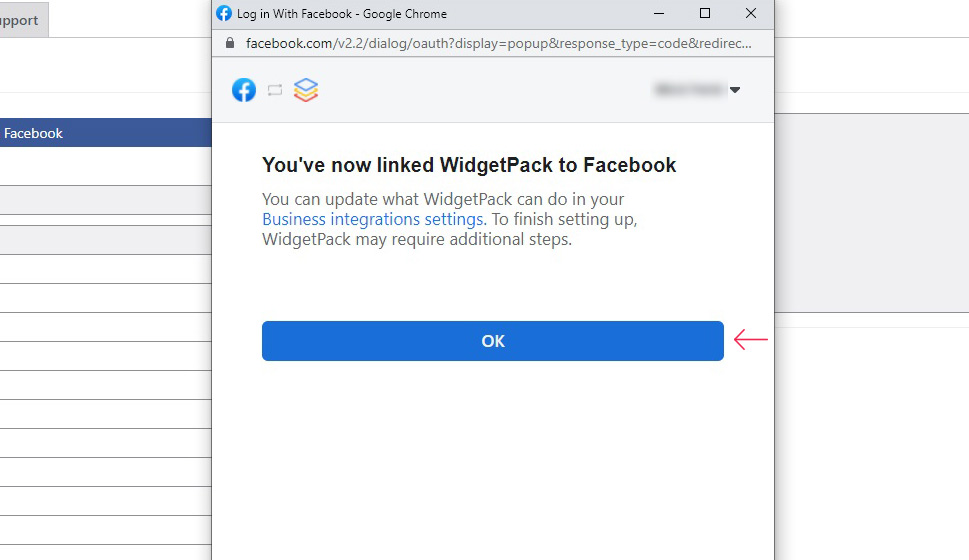Open the Business integrations settings link

374,219
